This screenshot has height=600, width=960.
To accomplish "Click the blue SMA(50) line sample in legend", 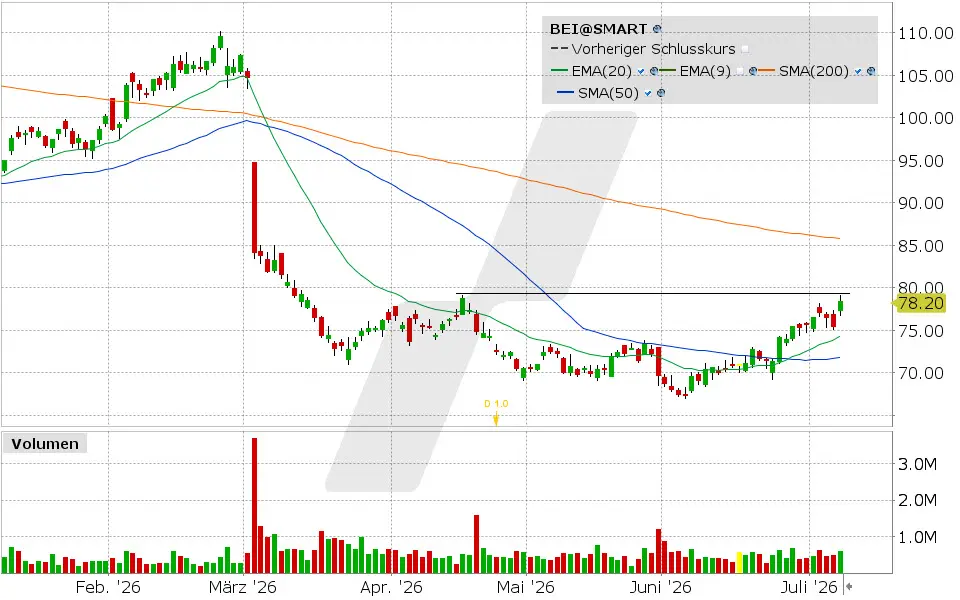I will click(566, 92).
